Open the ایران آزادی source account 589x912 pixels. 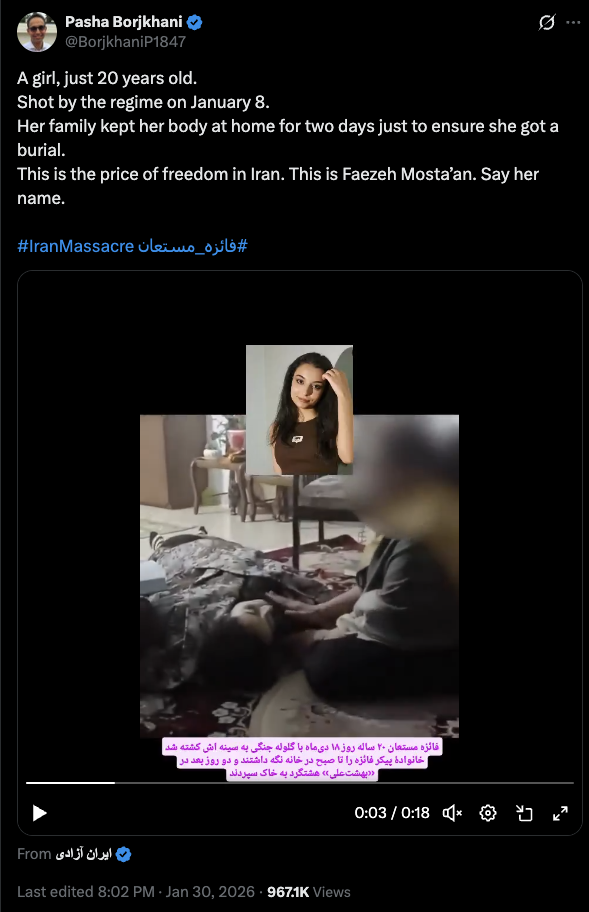tap(83, 854)
